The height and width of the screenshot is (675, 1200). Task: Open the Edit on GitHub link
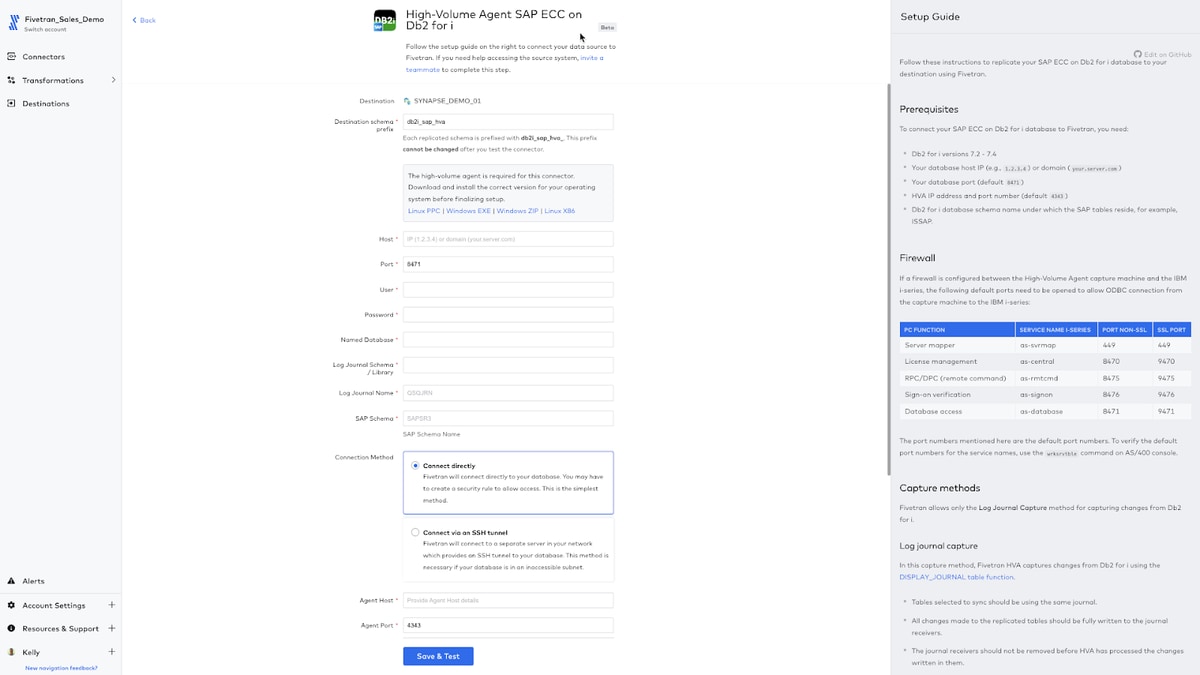point(1163,54)
